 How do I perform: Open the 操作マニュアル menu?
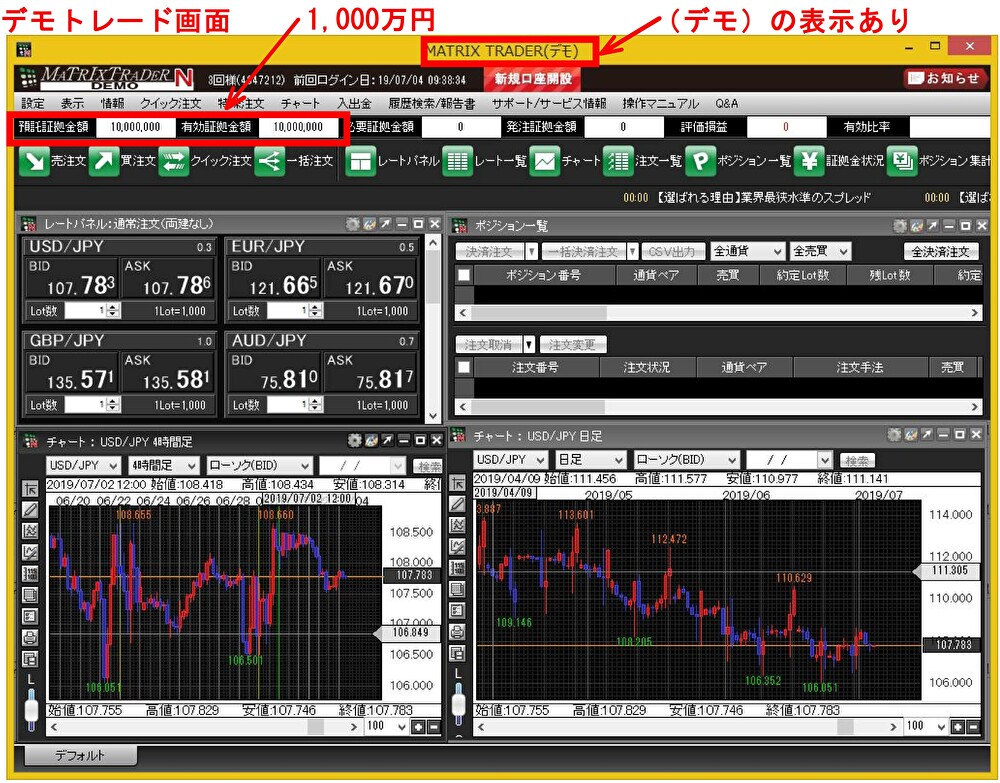click(661, 103)
